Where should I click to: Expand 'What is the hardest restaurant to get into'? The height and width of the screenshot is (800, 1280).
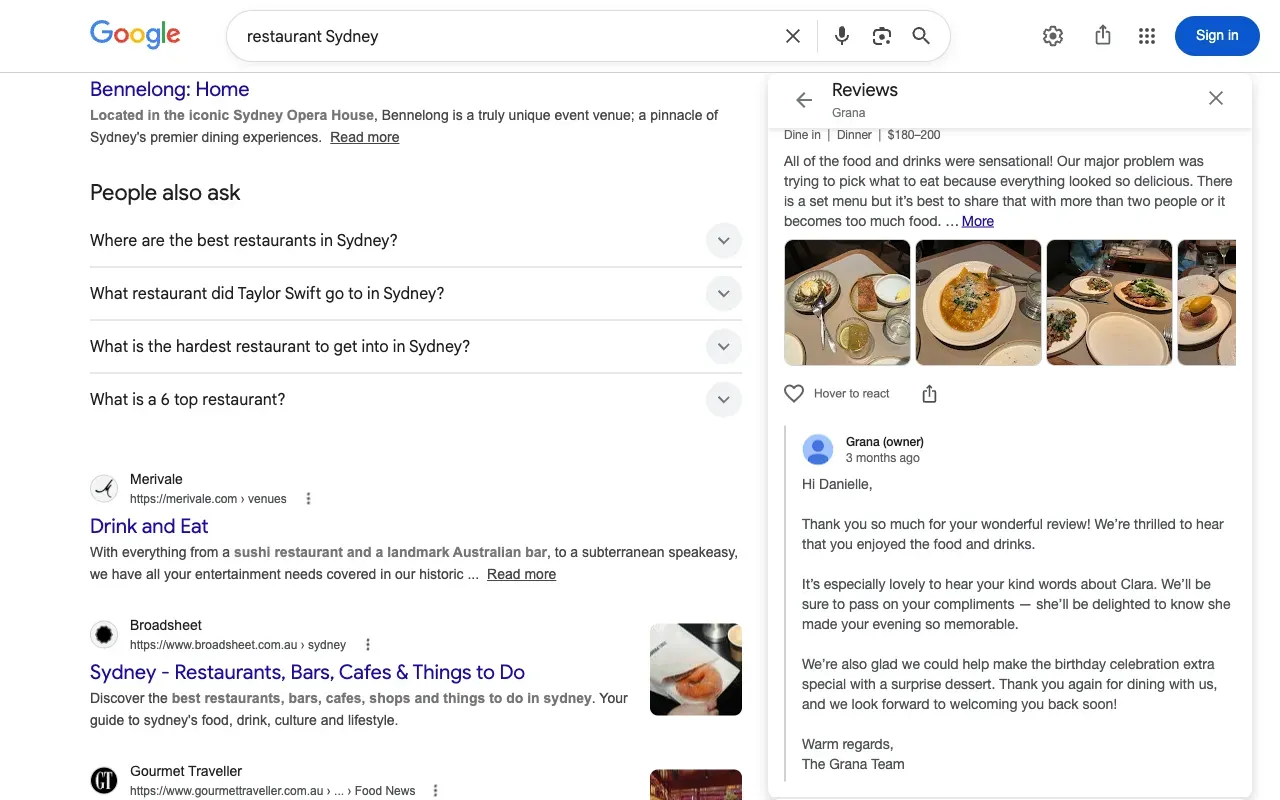point(416,347)
